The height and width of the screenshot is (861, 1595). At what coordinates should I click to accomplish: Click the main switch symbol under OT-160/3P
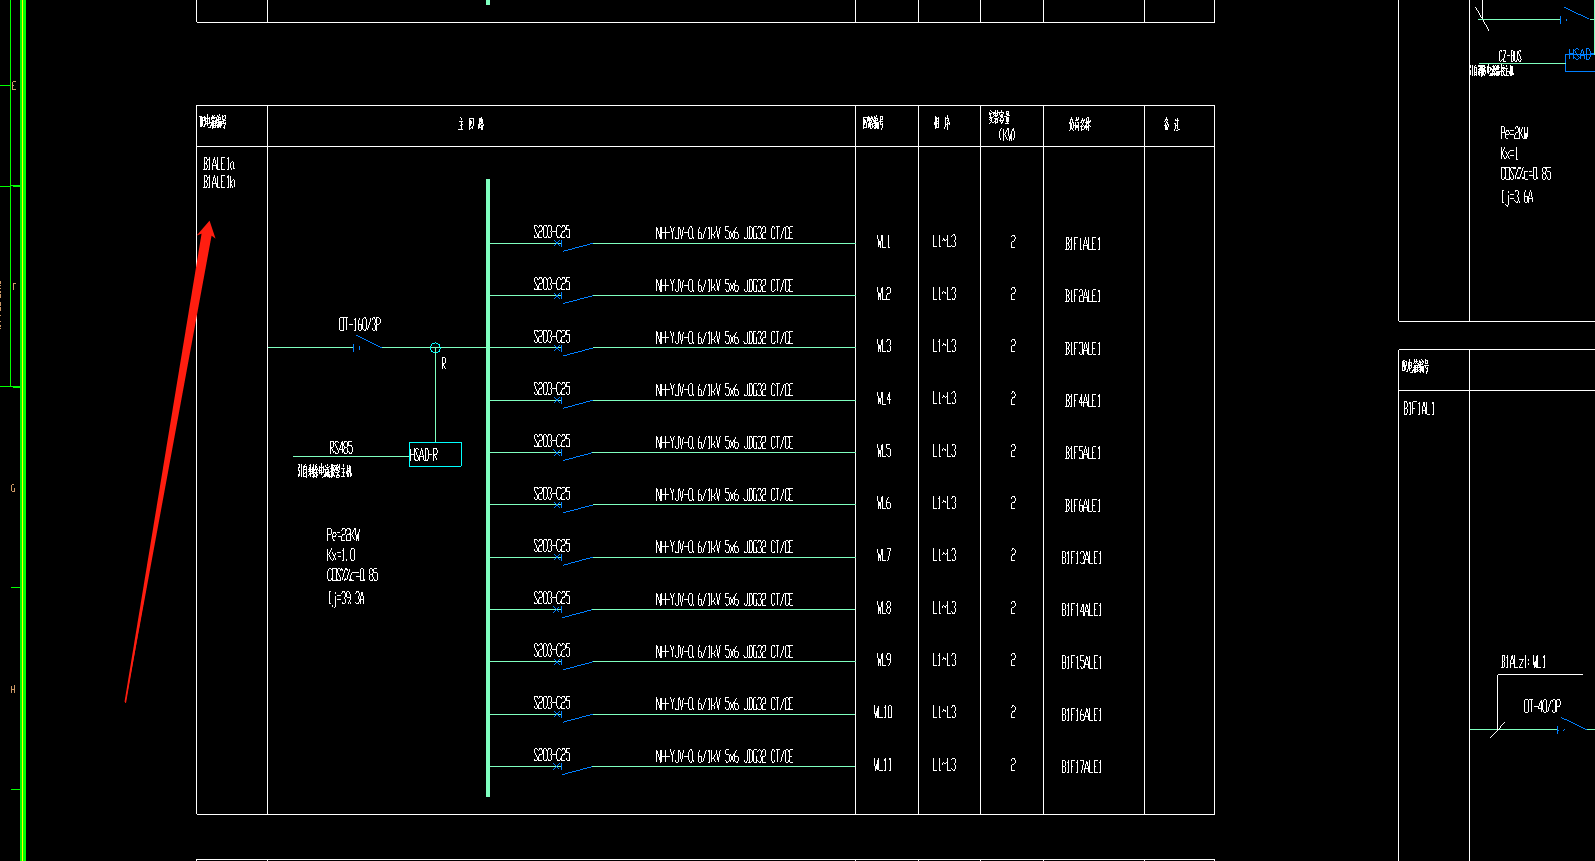pos(367,343)
